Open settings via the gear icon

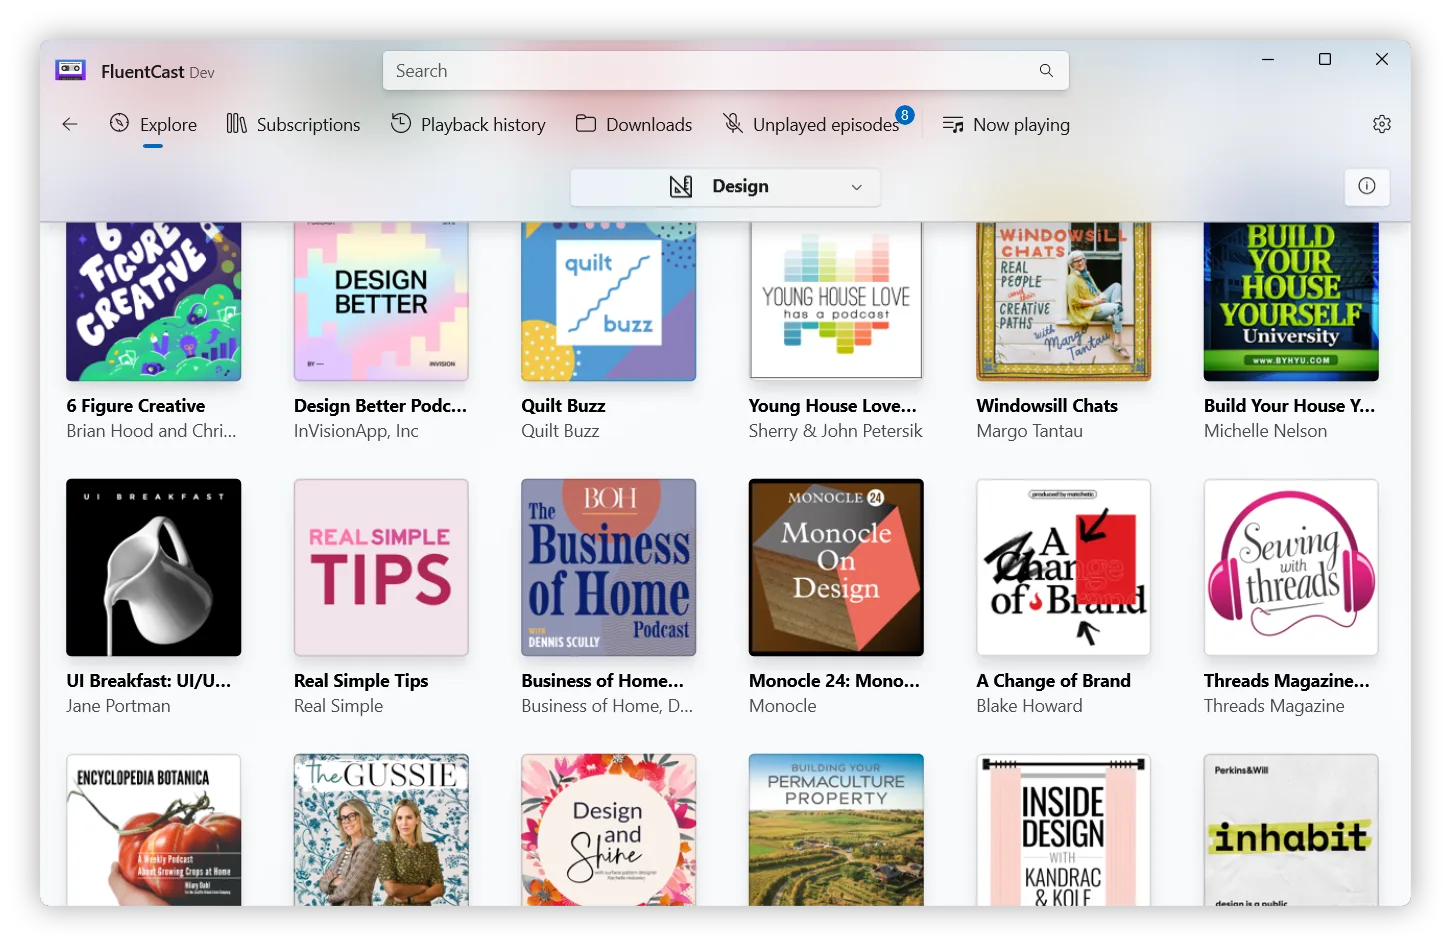1382,124
